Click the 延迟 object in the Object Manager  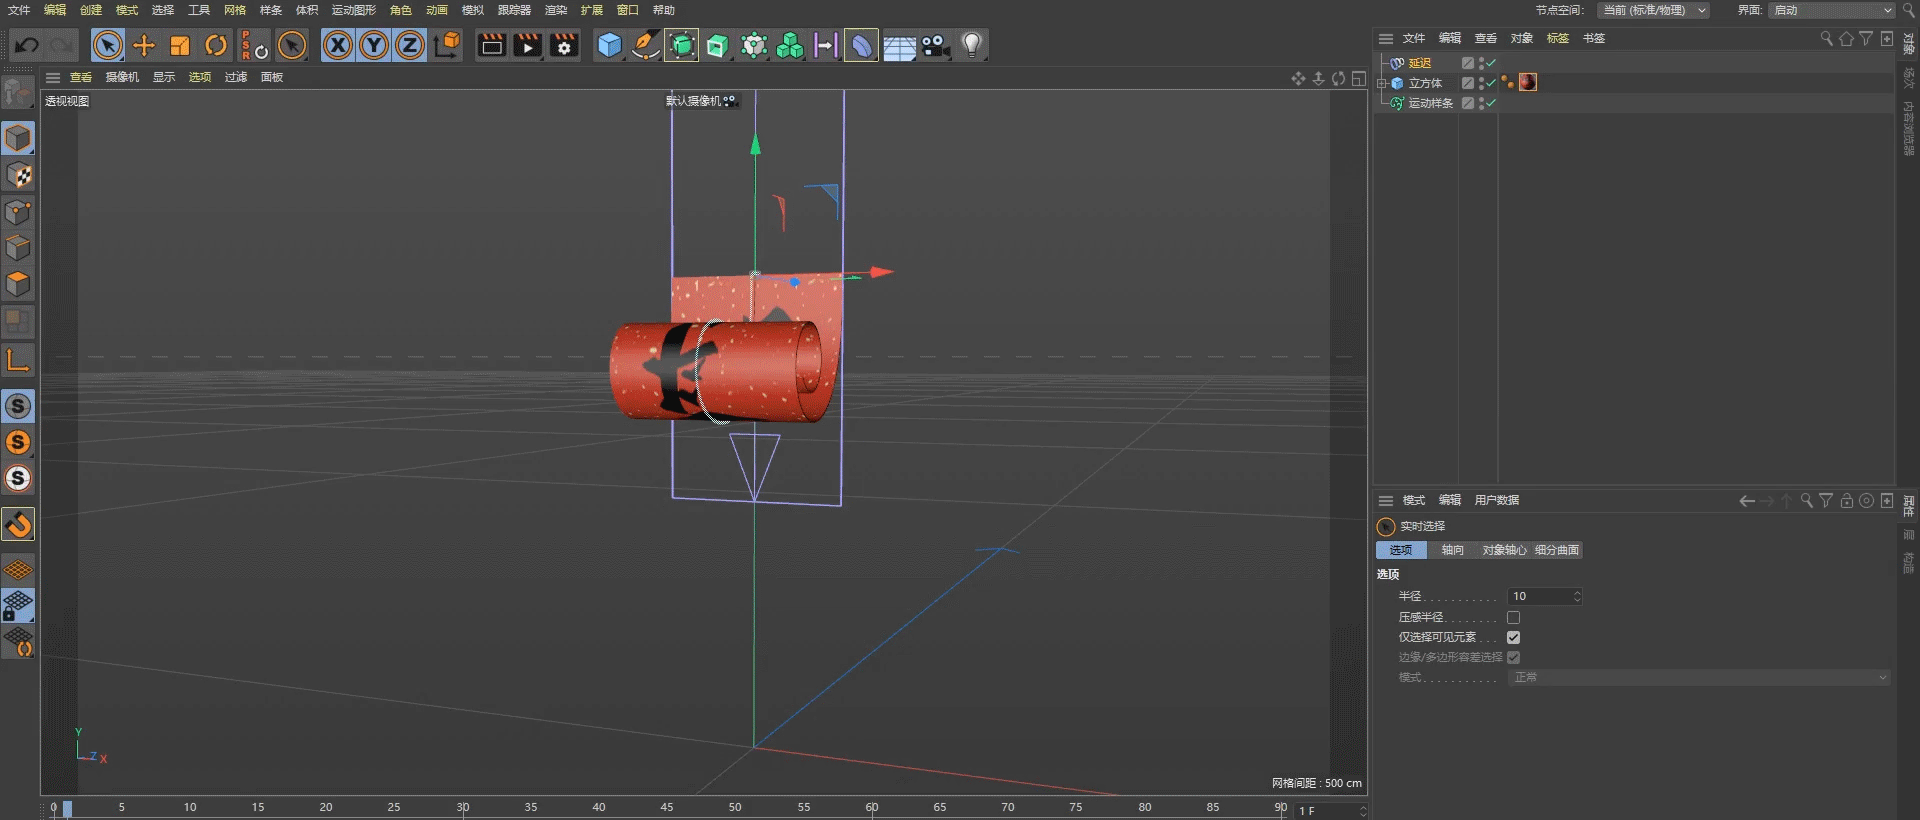pos(1420,63)
